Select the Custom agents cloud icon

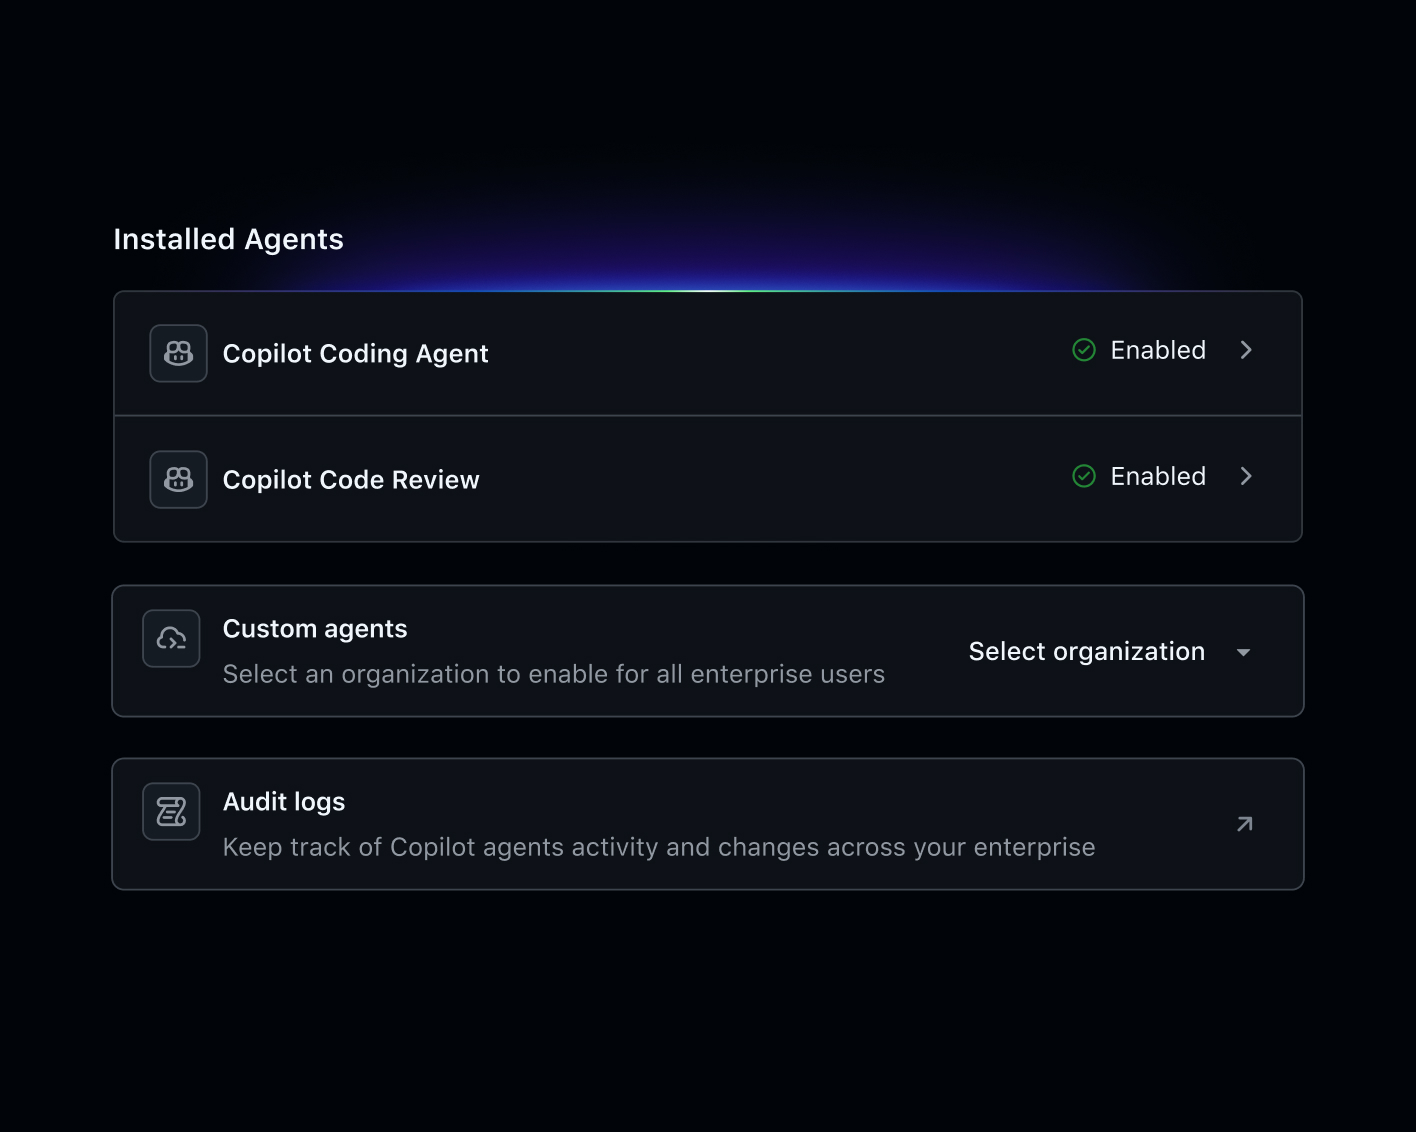(170, 639)
